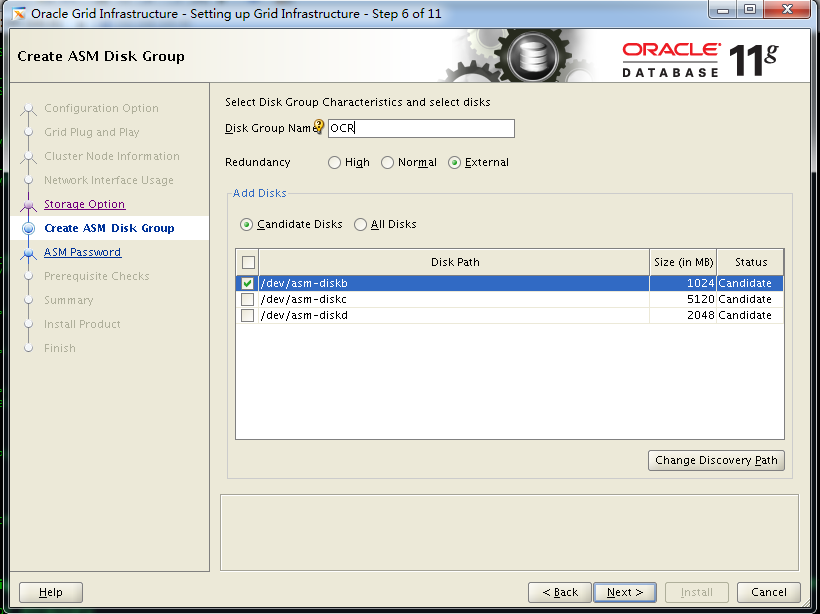820x614 pixels.
Task: Select Normal redundancy radio button
Action: (x=387, y=163)
